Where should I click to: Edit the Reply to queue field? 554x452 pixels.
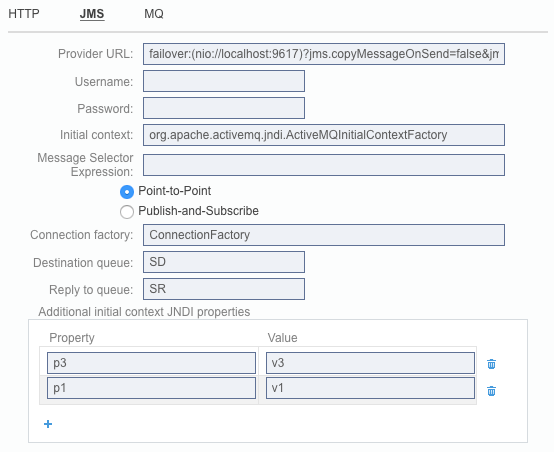point(224,289)
